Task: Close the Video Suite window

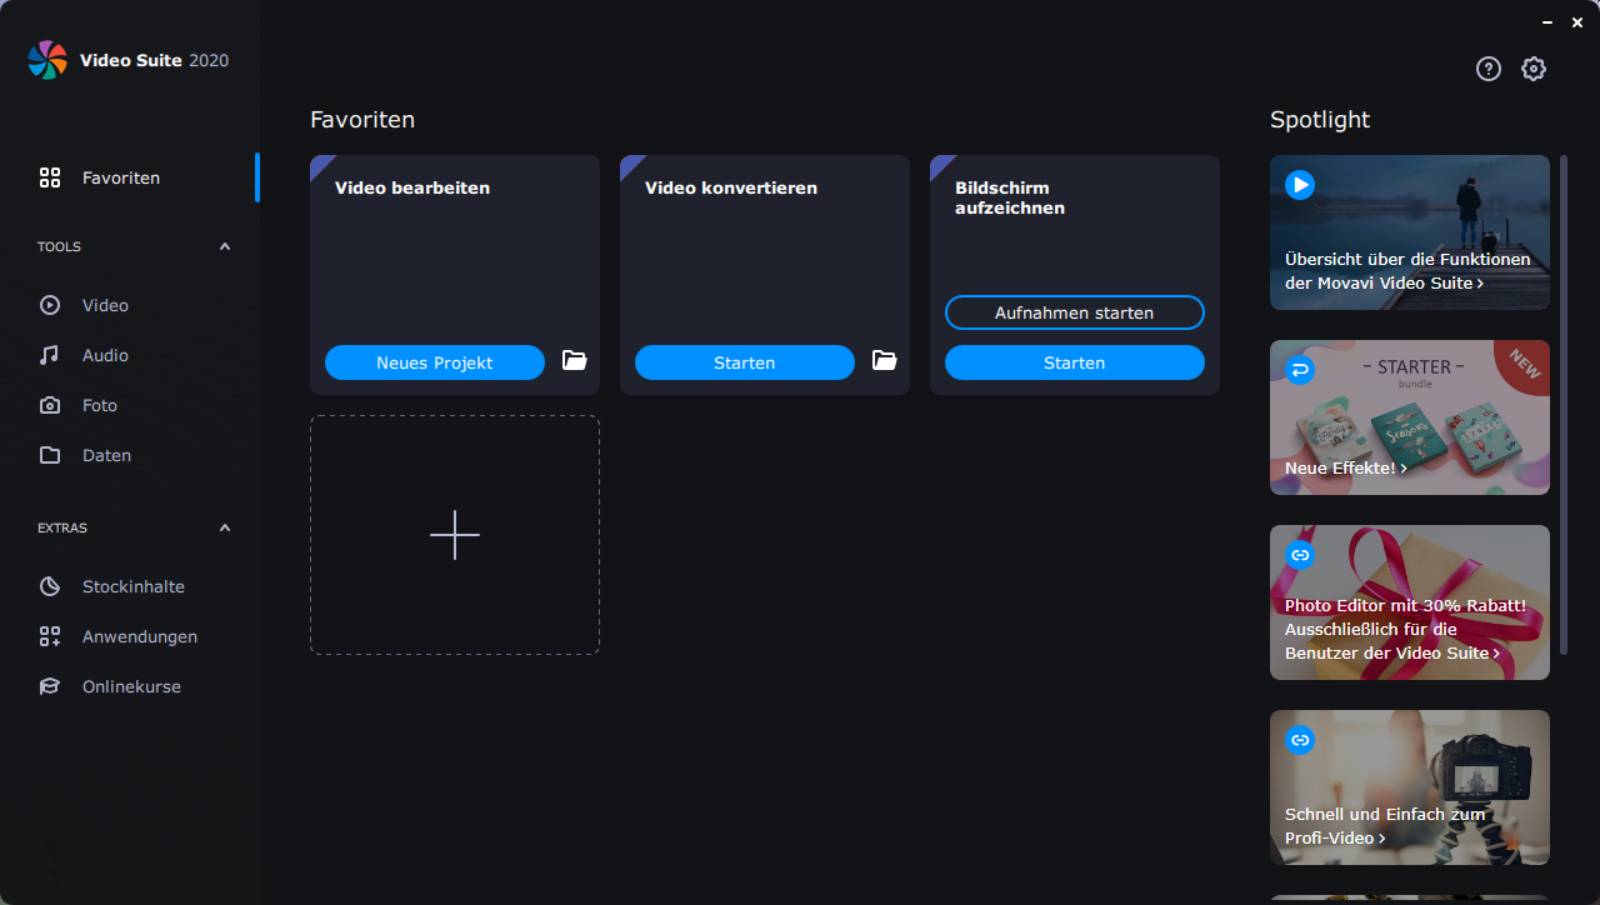Action: (1577, 22)
